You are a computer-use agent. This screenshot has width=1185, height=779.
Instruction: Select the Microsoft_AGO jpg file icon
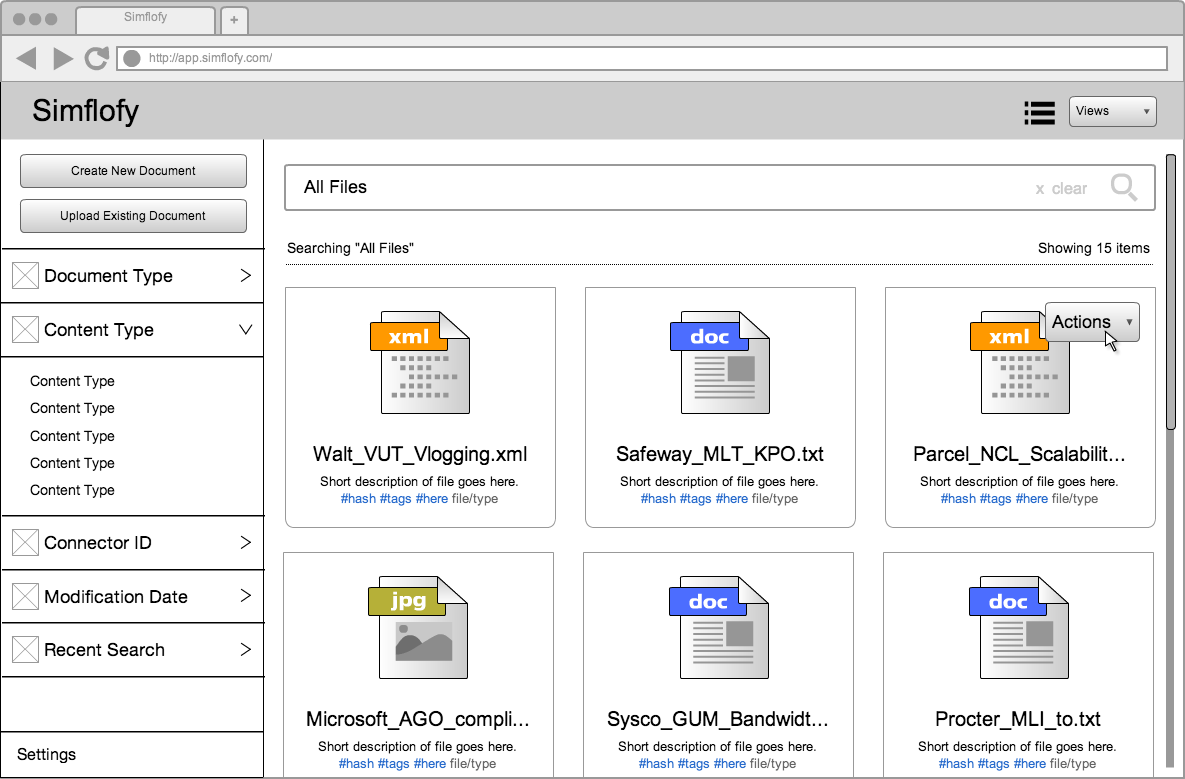418,627
